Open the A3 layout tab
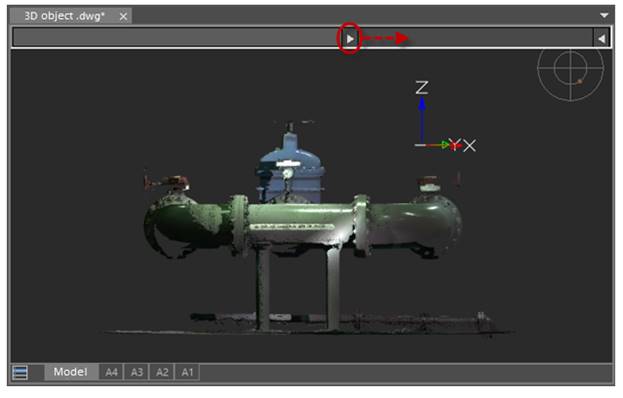Image resolution: width=623 pixels, height=398 pixels. [x=137, y=372]
